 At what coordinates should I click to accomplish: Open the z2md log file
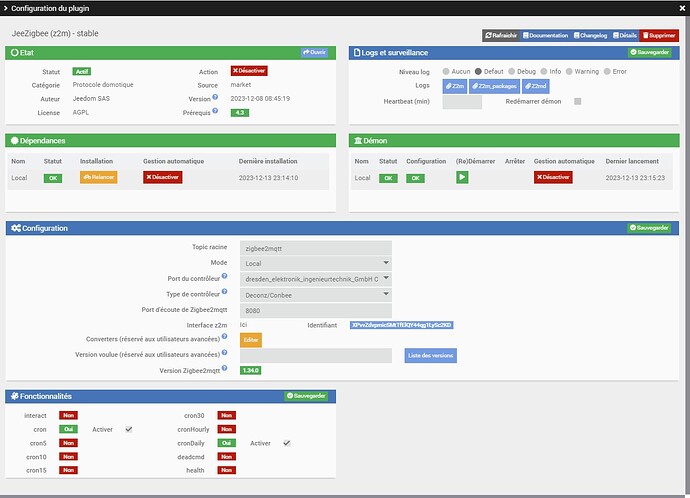[536, 86]
